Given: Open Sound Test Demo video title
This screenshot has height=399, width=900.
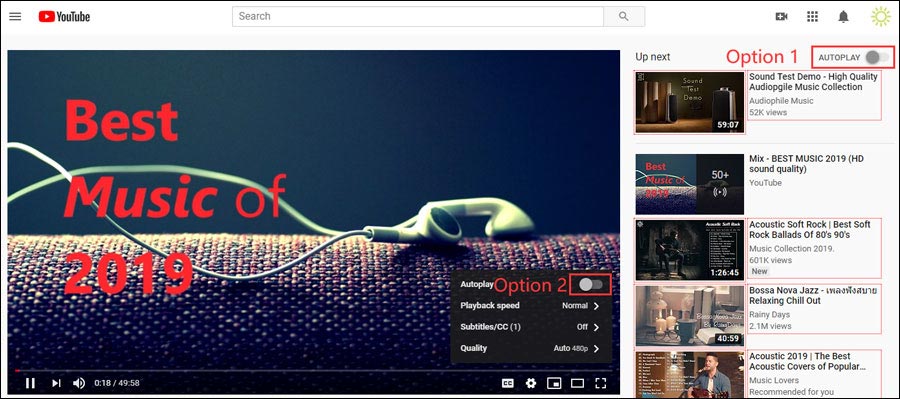Looking at the screenshot, I should [x=813, y=82].
